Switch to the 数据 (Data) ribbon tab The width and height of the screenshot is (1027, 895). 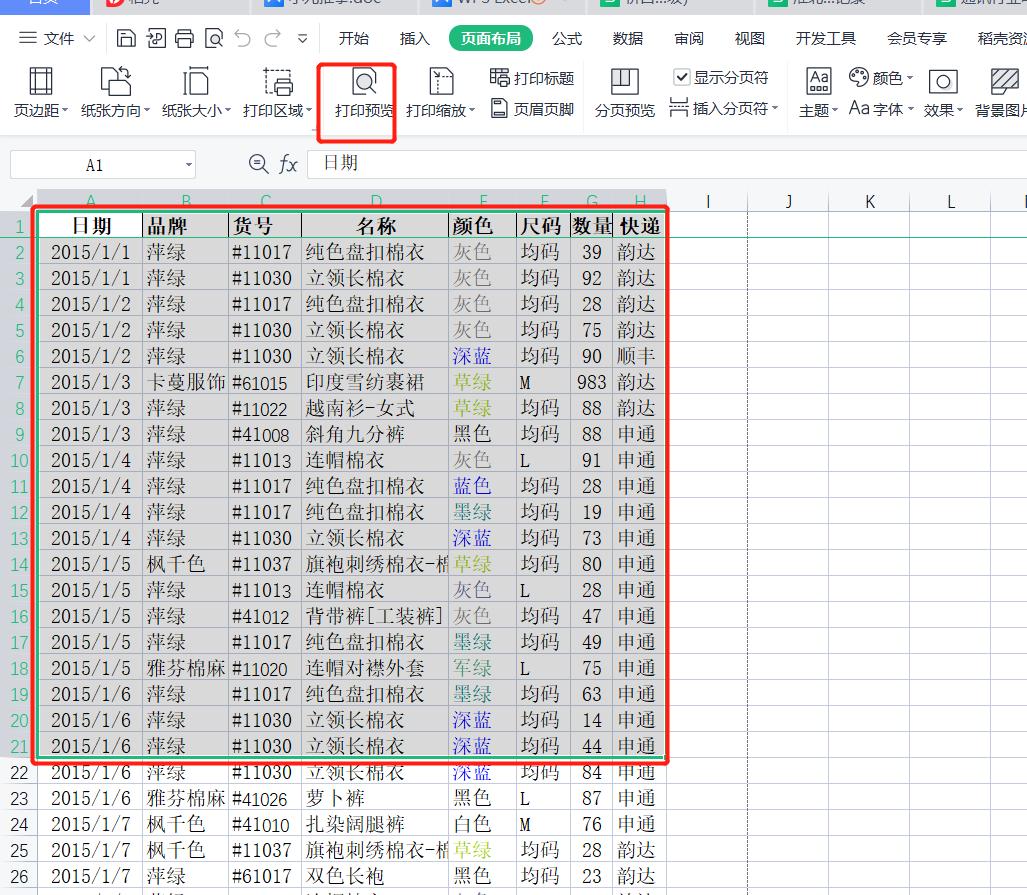point(627,39)
